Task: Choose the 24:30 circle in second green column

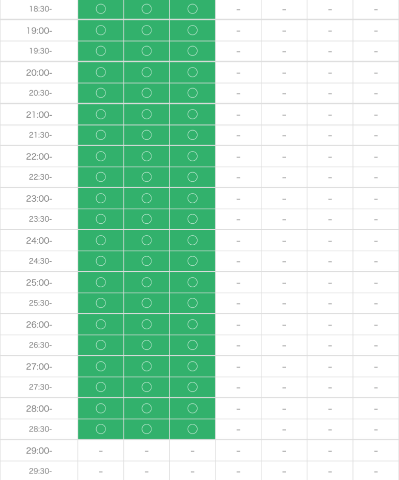Action: (147, 261)
